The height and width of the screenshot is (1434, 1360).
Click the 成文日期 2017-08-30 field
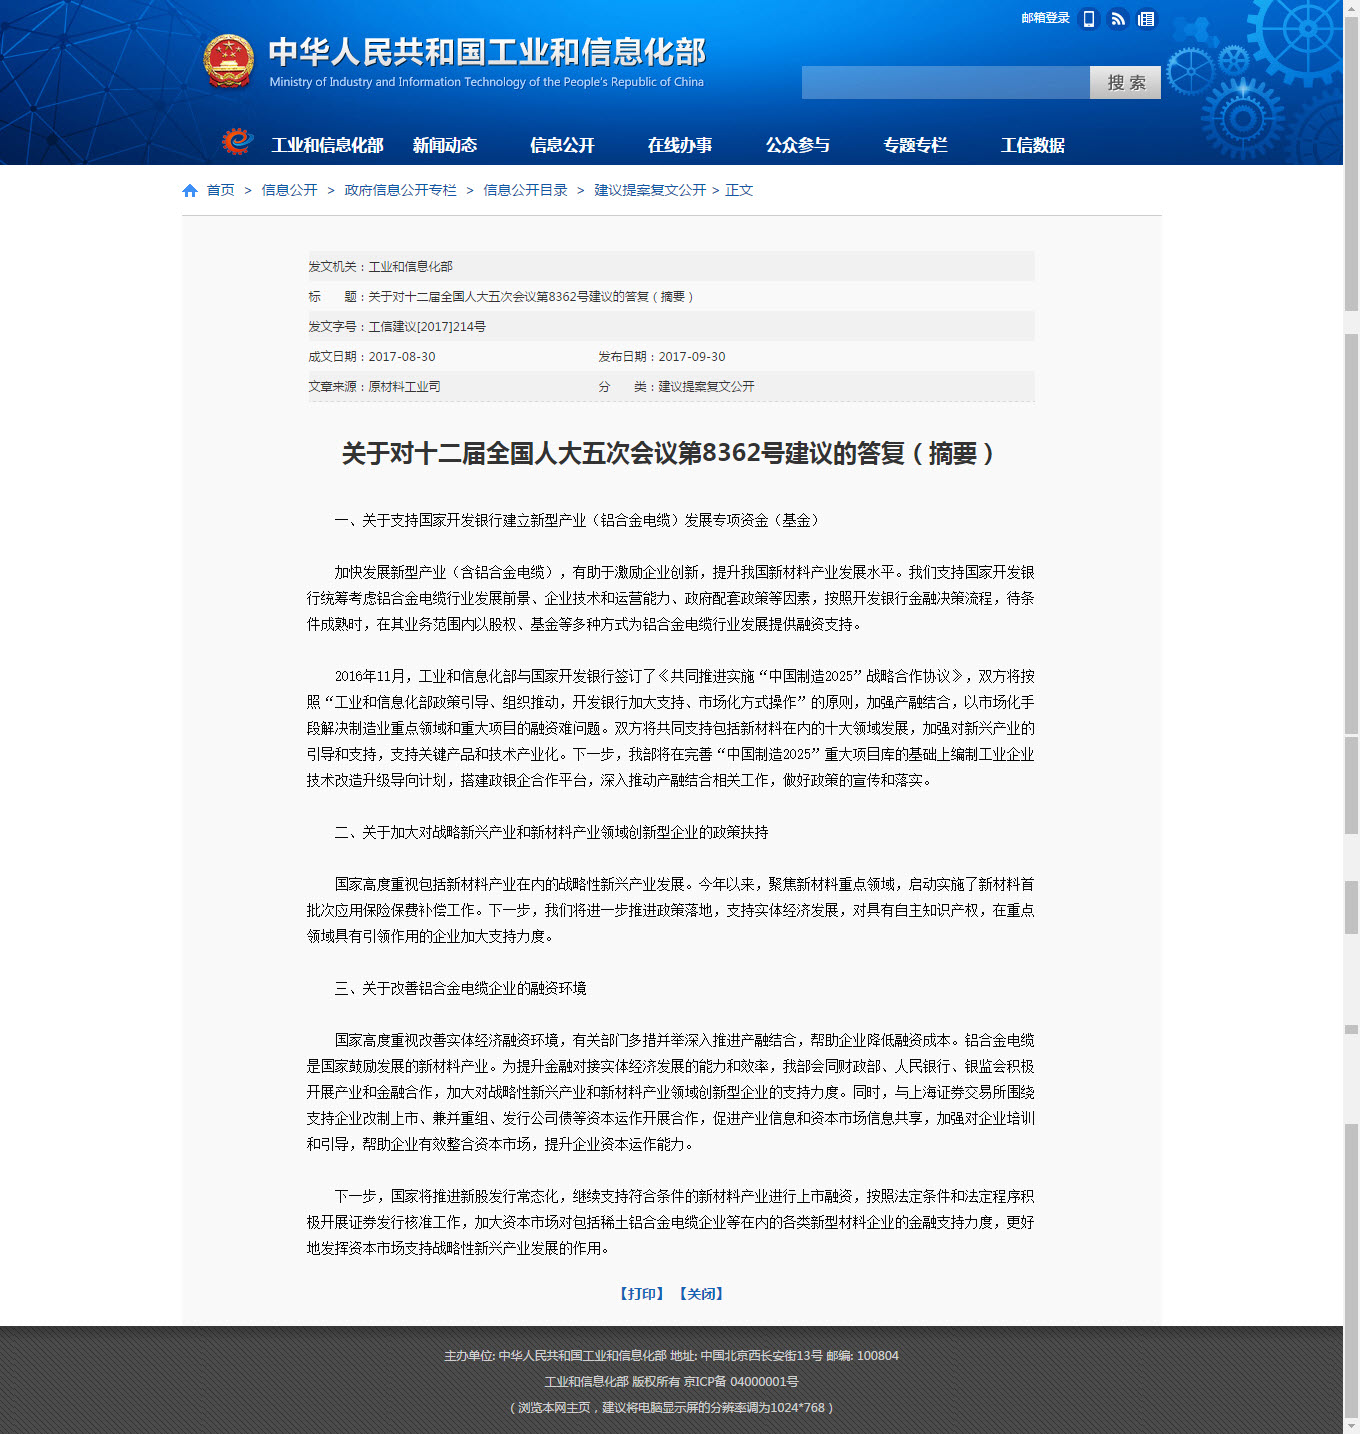[372, 357]
